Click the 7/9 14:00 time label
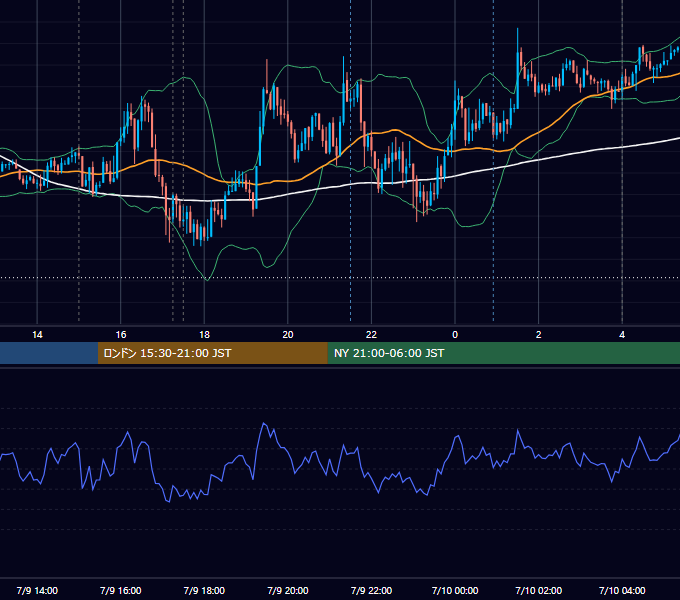The width and height of the screenshot is (680, 600). (x=37, y=590)
